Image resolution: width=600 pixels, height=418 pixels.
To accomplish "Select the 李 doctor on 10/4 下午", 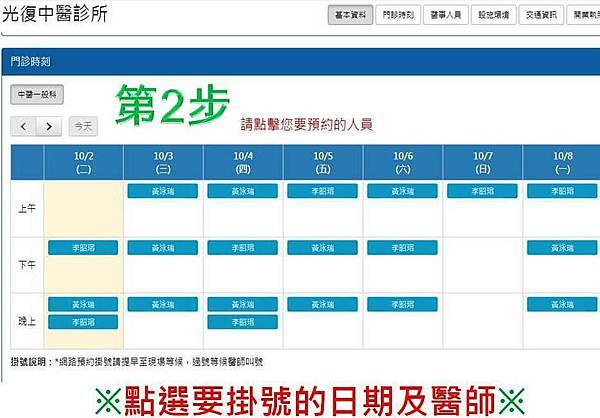I will pos(243,248).
